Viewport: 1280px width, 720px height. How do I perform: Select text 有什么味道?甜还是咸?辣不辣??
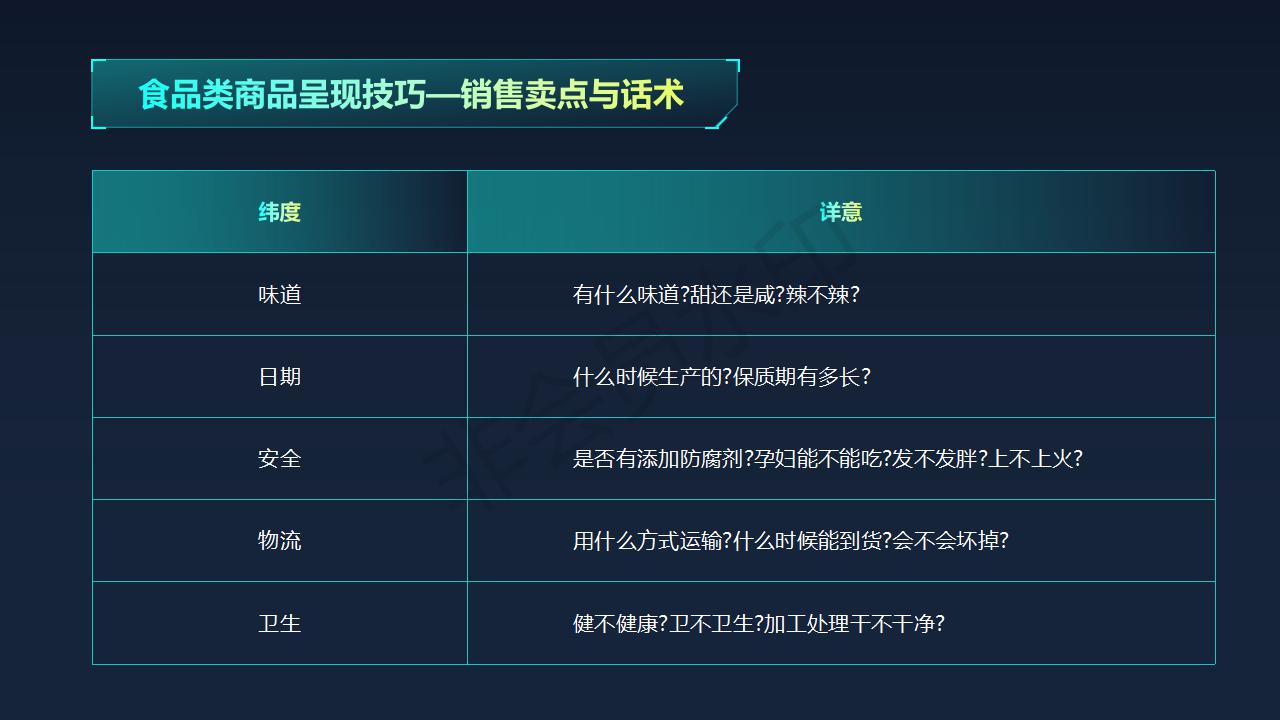coord(716,295)
